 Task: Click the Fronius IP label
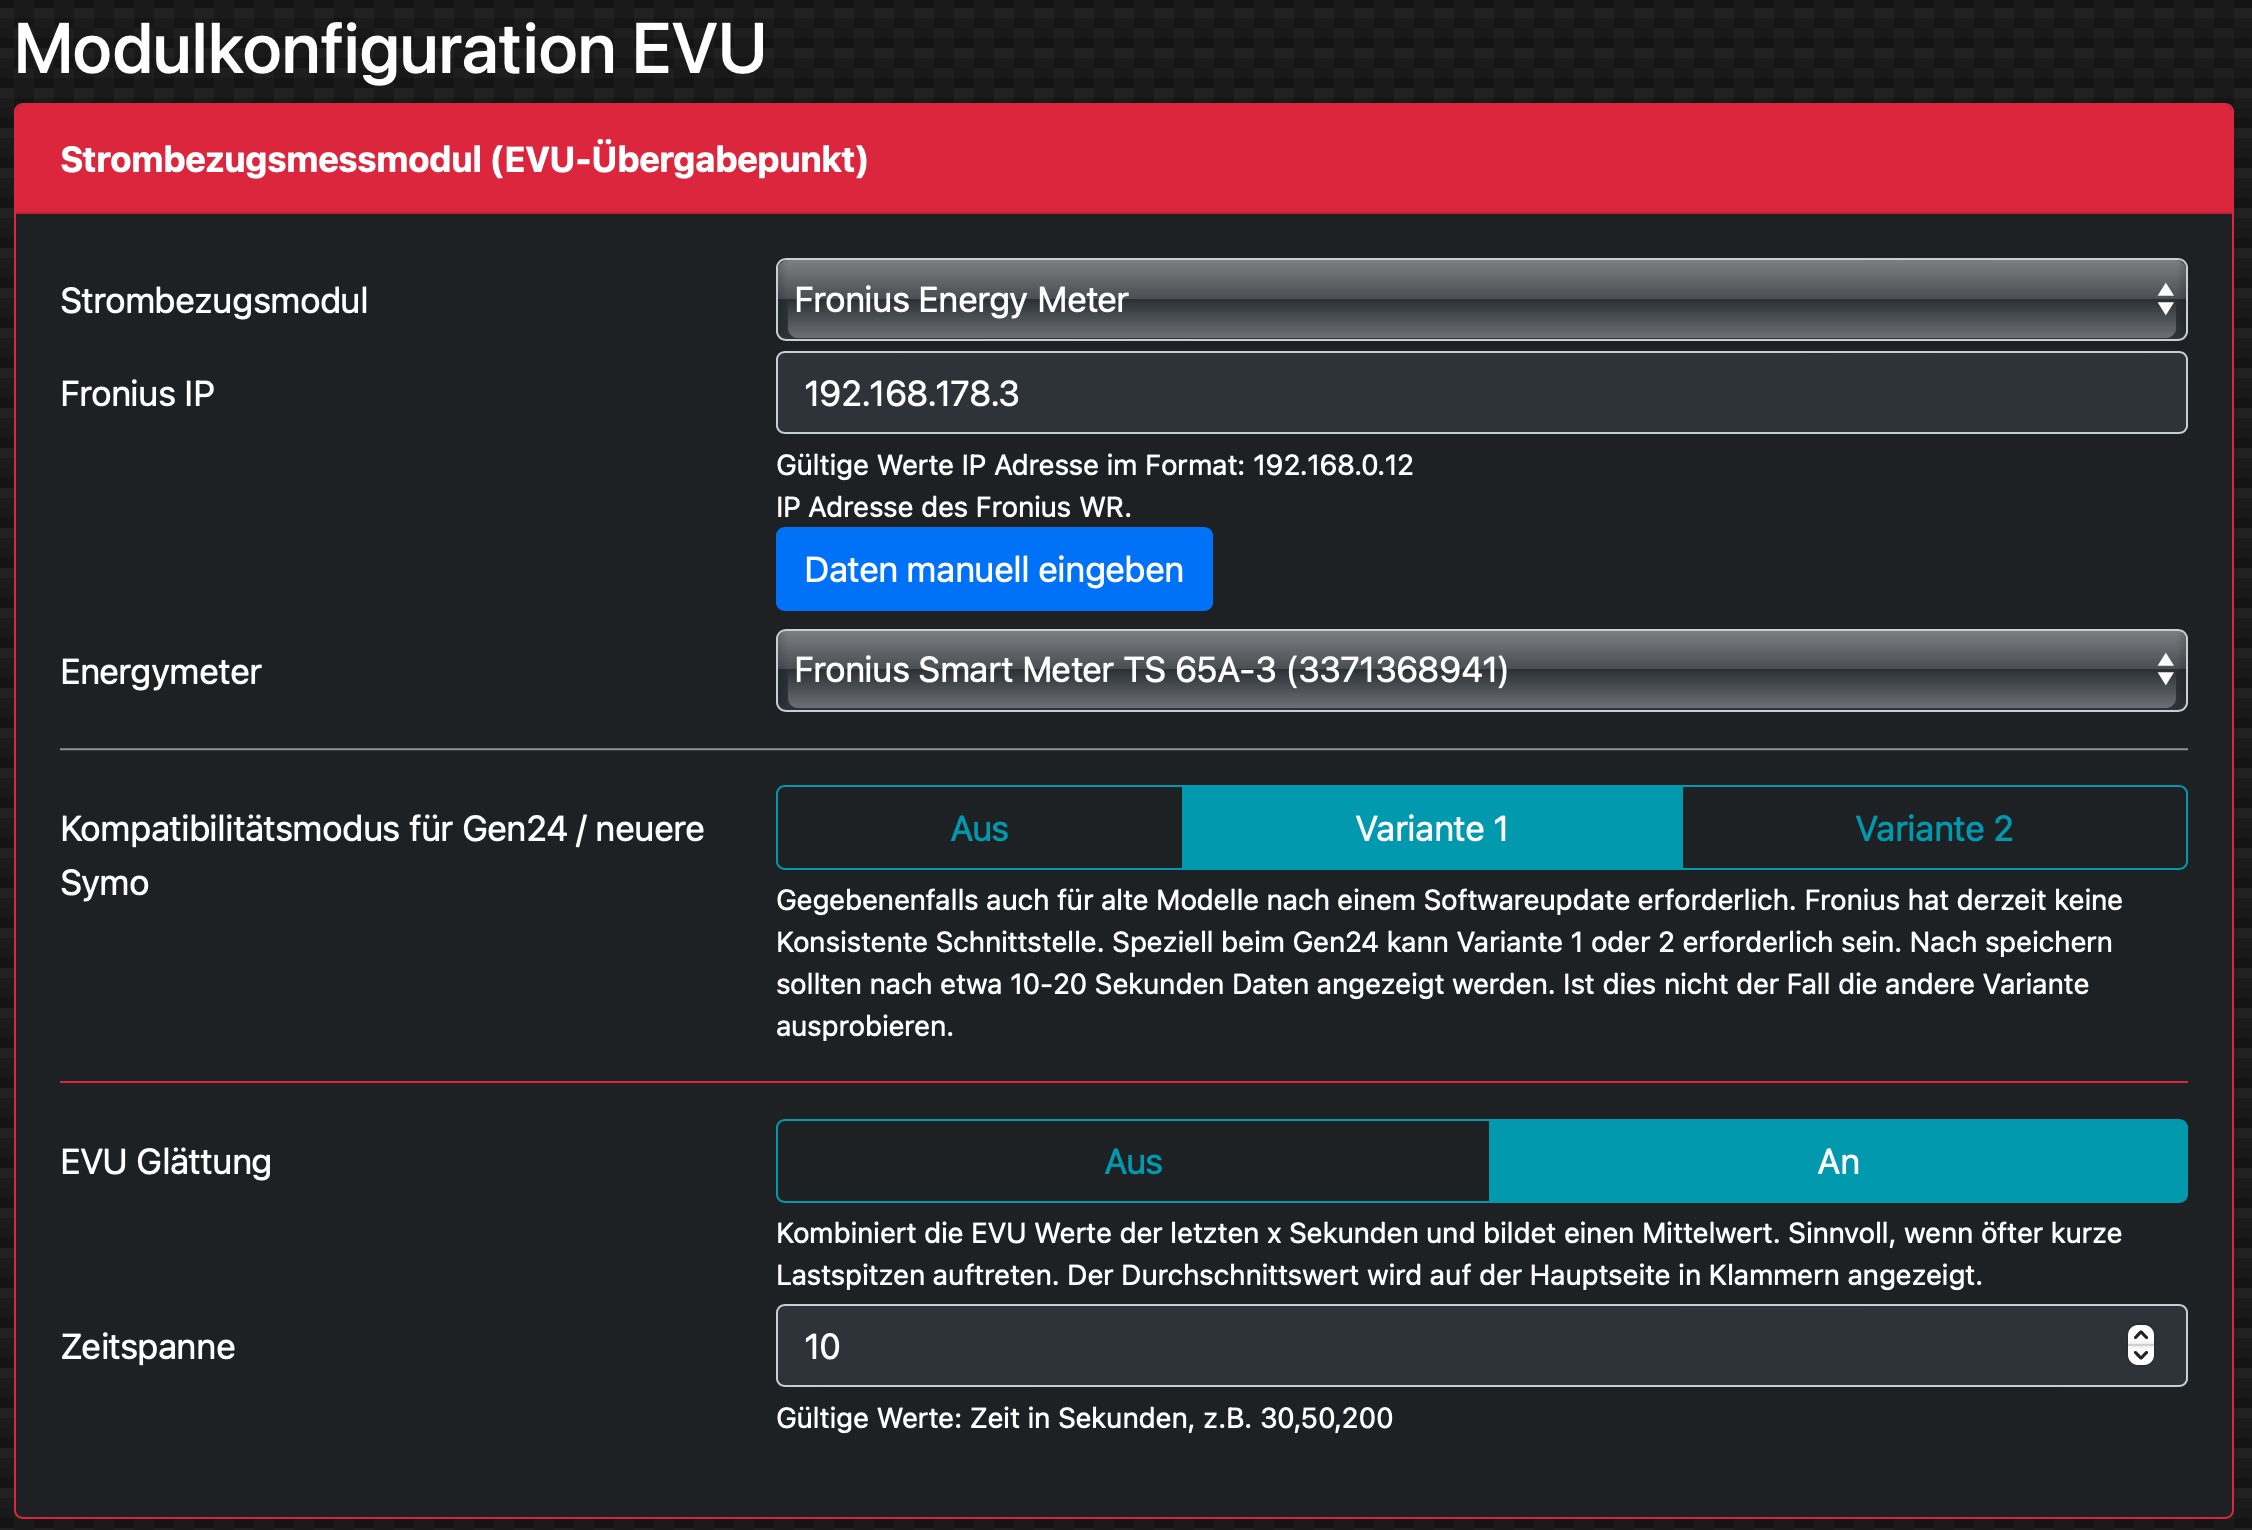tap(137, 393)
